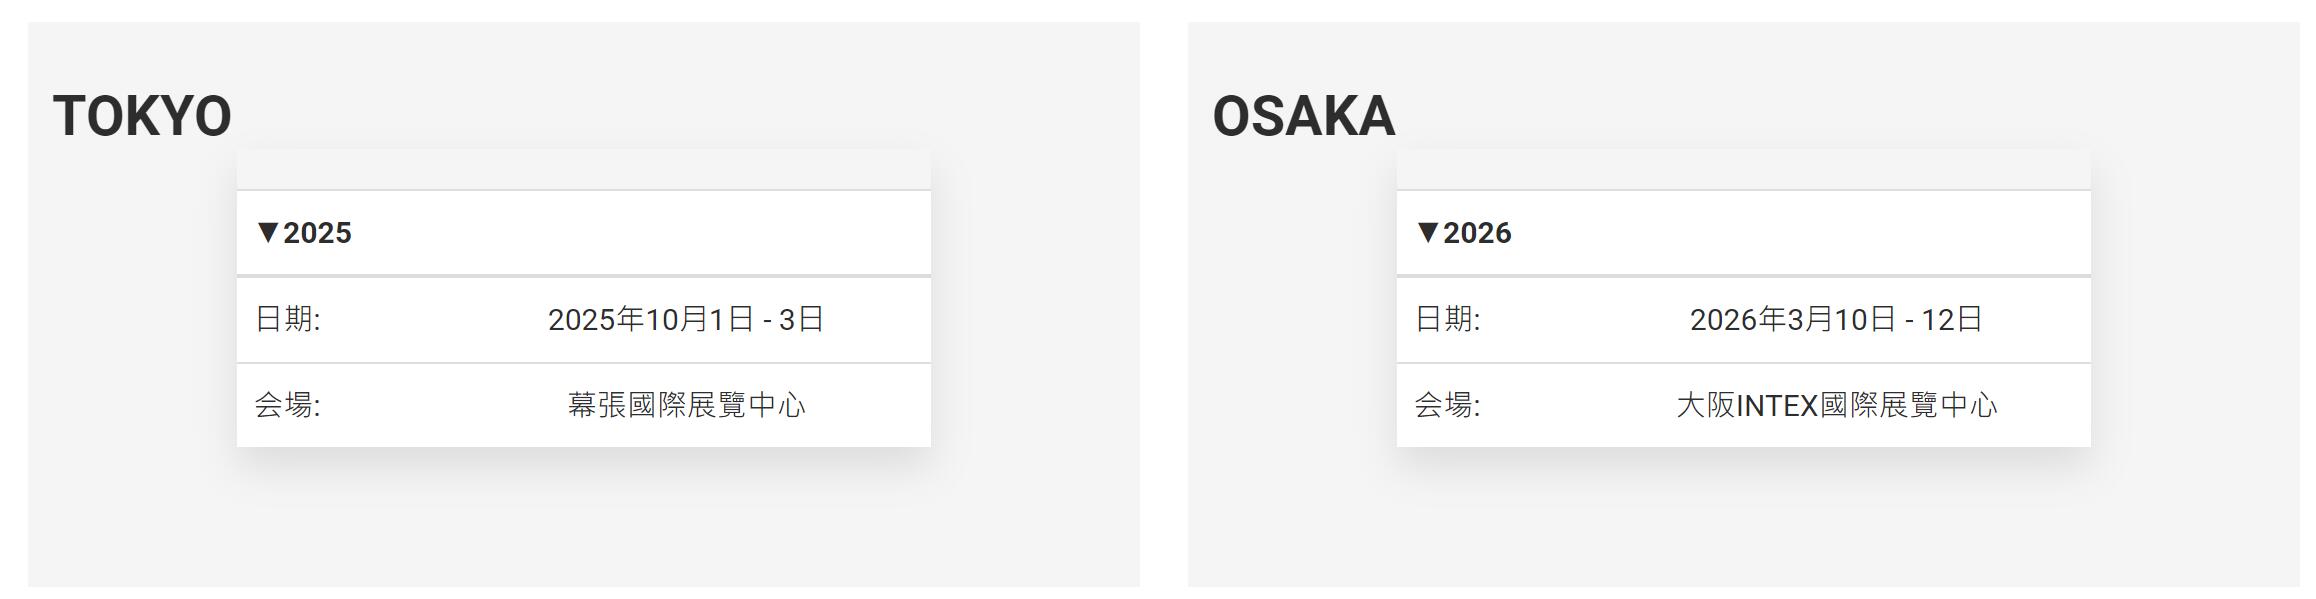Viewport: 2316px width, 599px height.
Task: Click venue text 大阪INTEX國際展覽中心
Action: 1836,405
